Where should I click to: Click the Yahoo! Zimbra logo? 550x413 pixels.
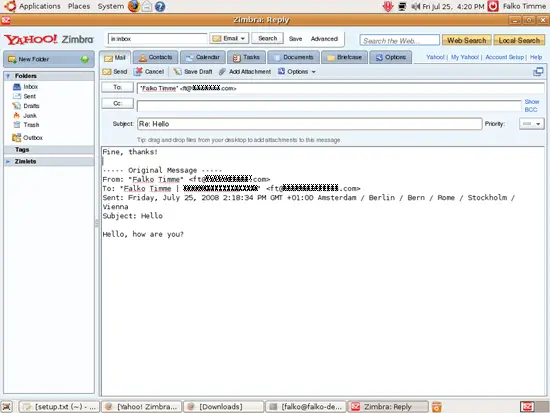pyautogui.click(x=49, y=39)
